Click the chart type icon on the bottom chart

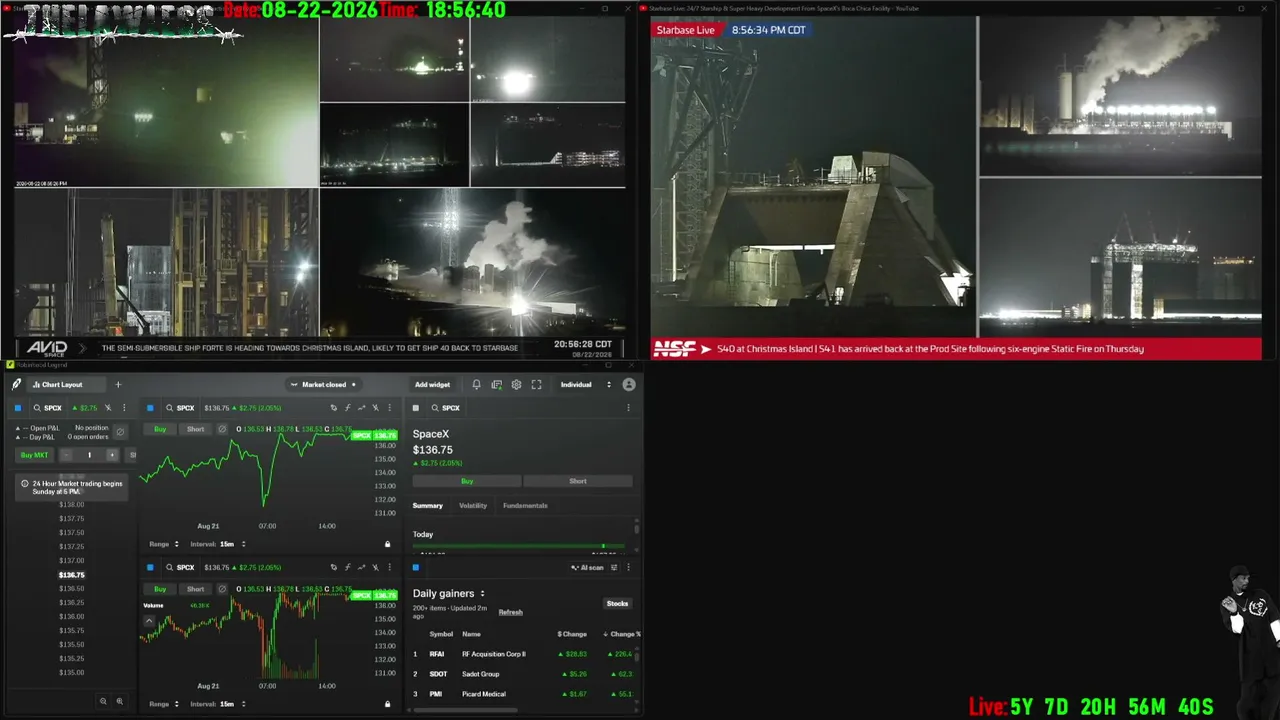pyautogui.click(x=361, y=567)
